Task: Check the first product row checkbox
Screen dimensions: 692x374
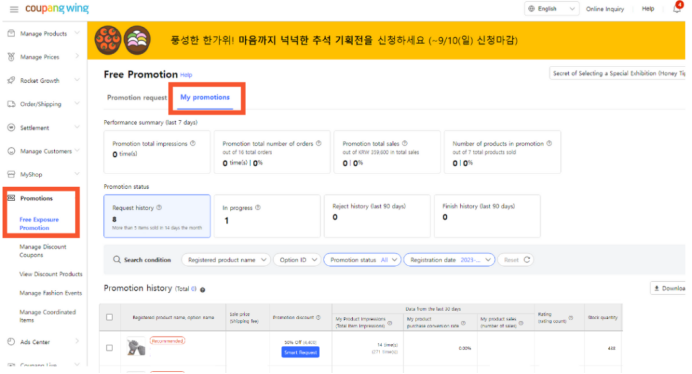Action: (x=109, y=348)
